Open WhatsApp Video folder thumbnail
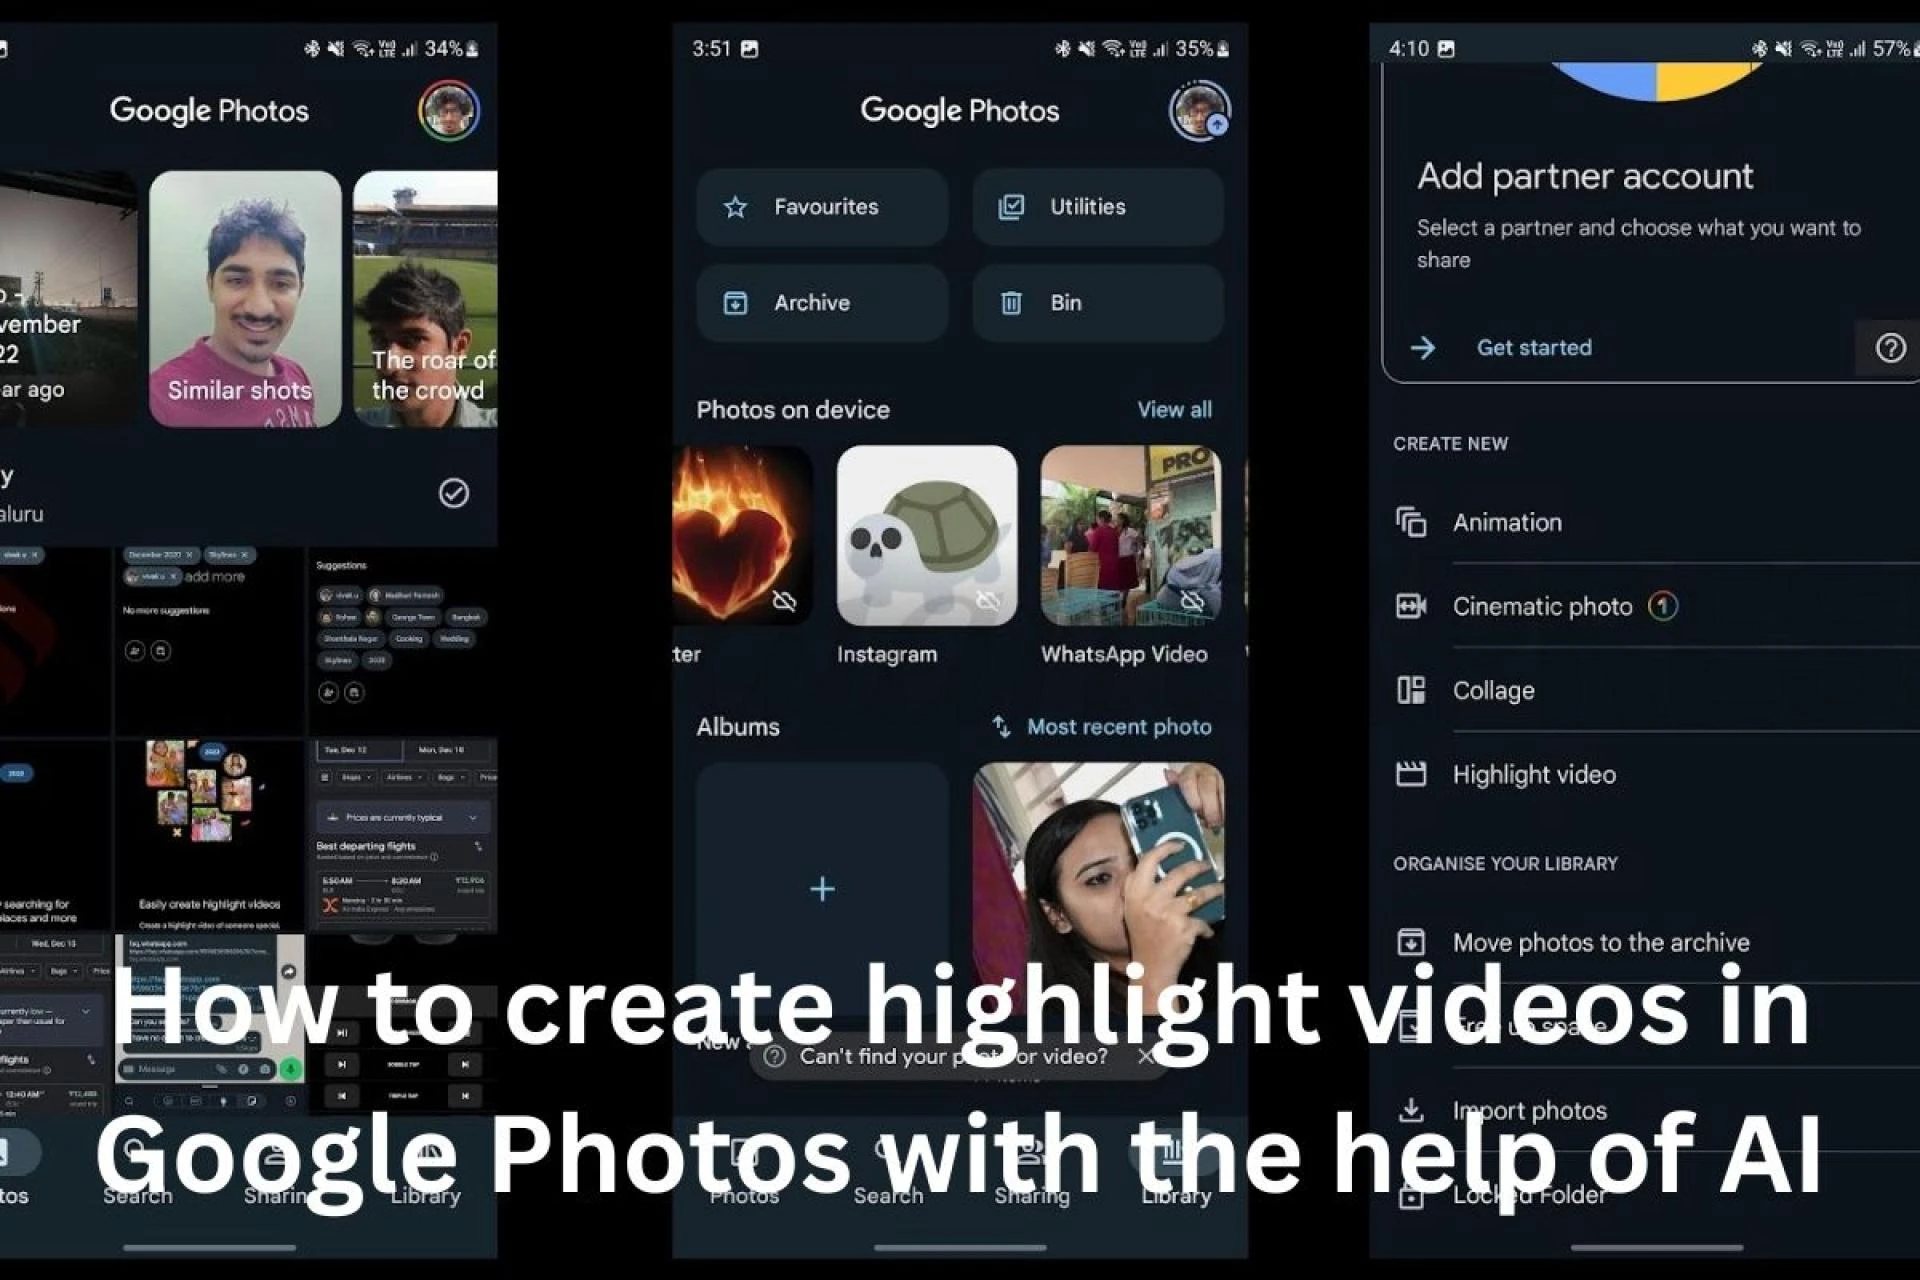This screenshot has width=1920, height=1280. [1130, 536]
